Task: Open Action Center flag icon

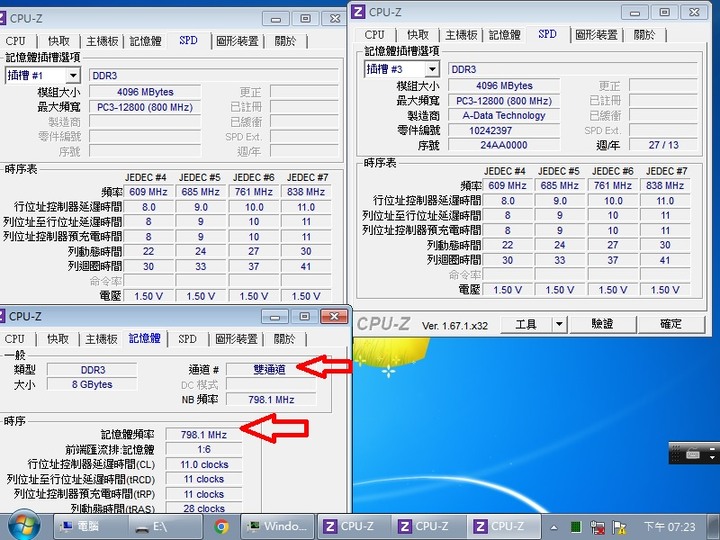Action: pos(619,527)
